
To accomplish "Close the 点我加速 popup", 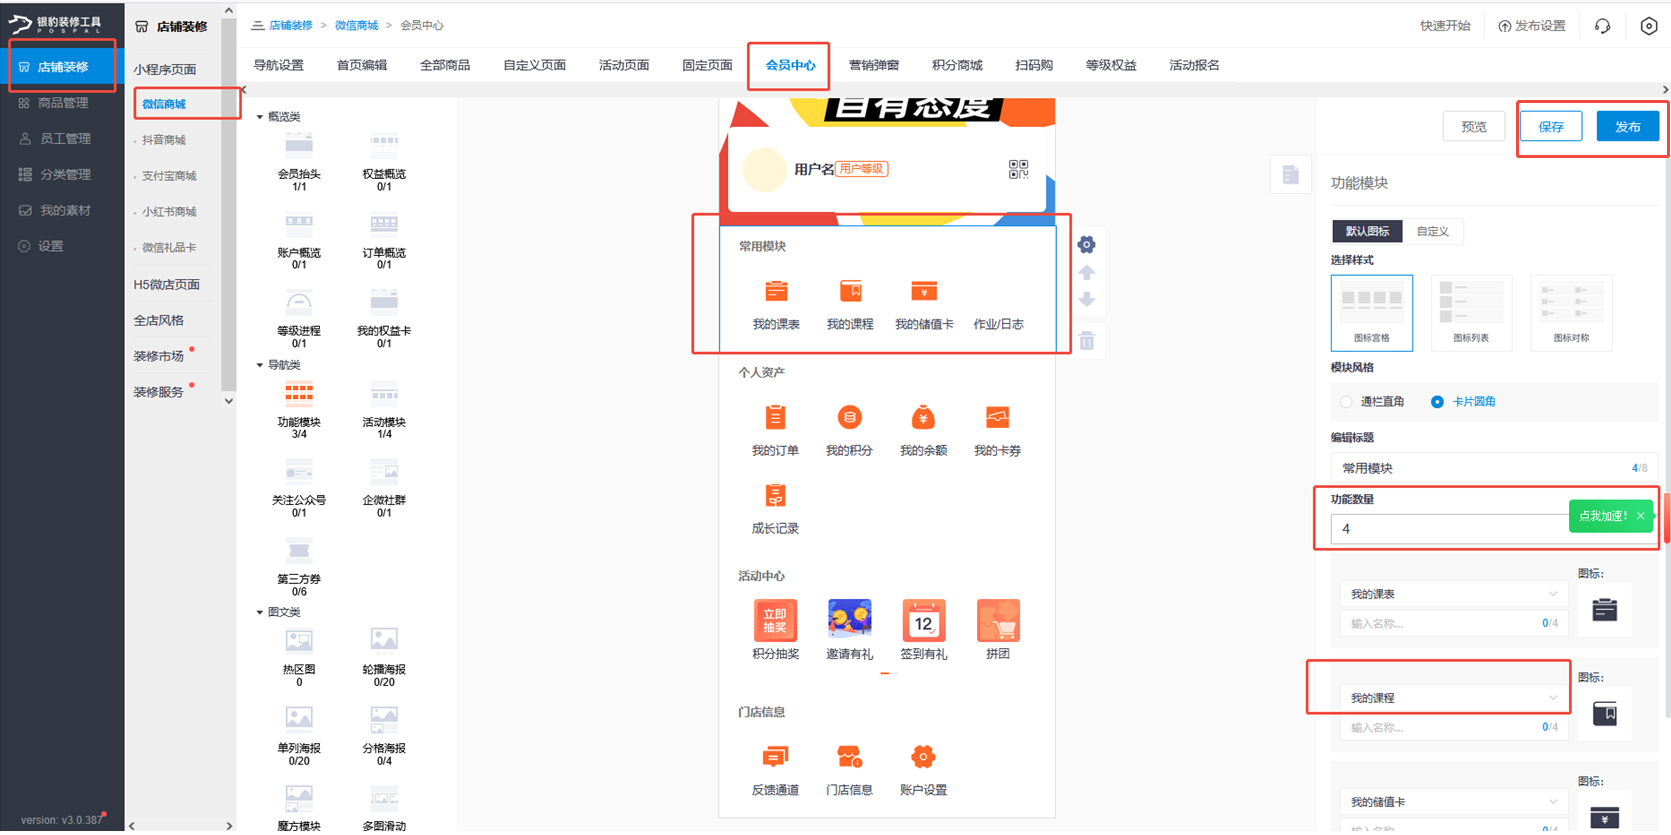I will tap(1641, 516).
